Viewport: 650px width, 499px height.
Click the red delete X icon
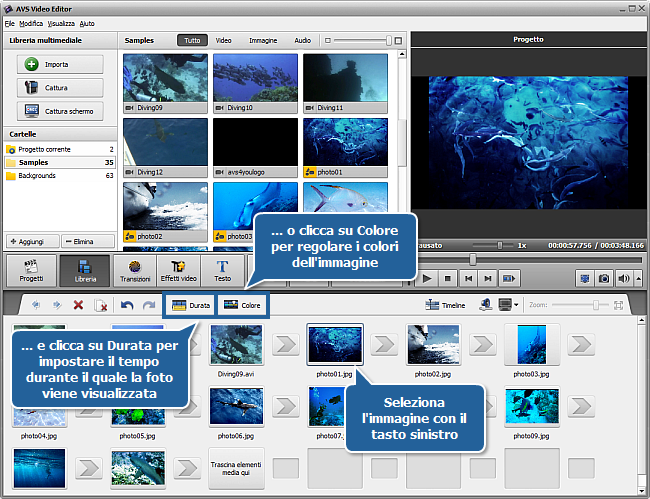point(78,305)
